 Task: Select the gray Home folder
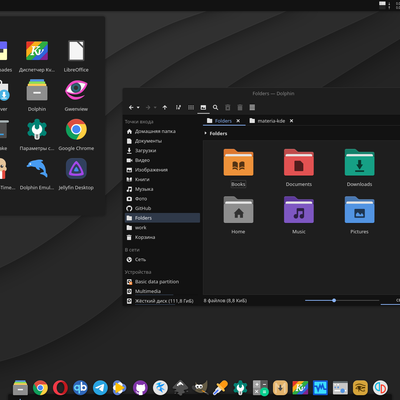pyautogui.click(x=238, y=215)
